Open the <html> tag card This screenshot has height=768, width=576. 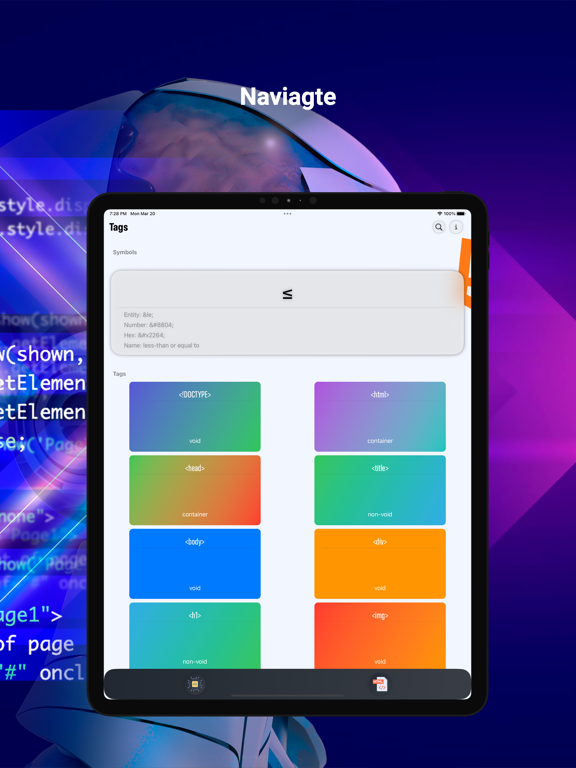pos(380,417)
